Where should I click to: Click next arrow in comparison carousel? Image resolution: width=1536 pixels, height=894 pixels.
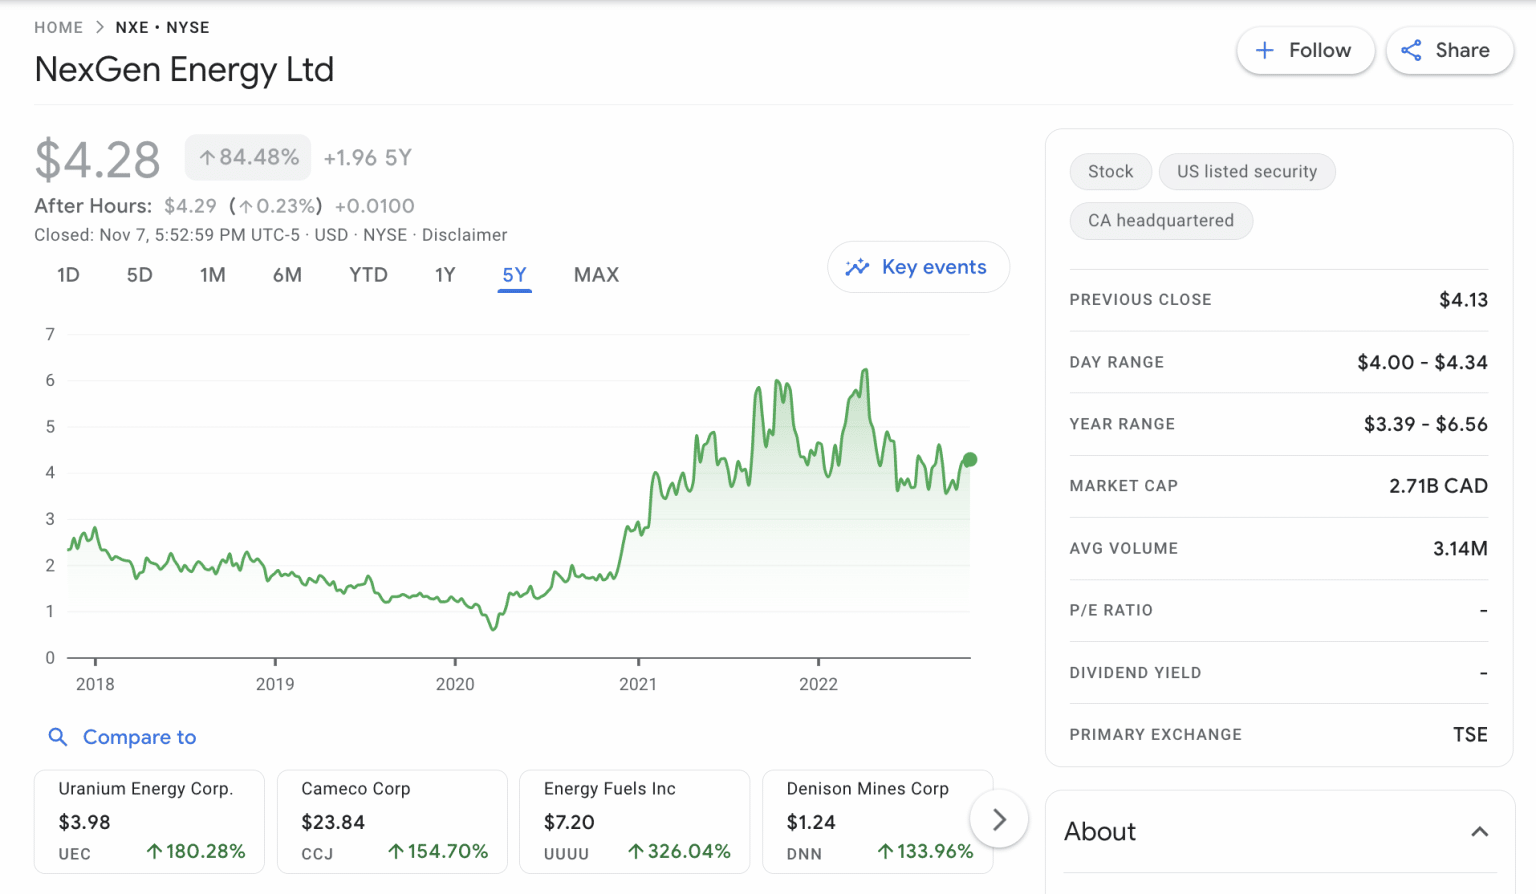998,820
